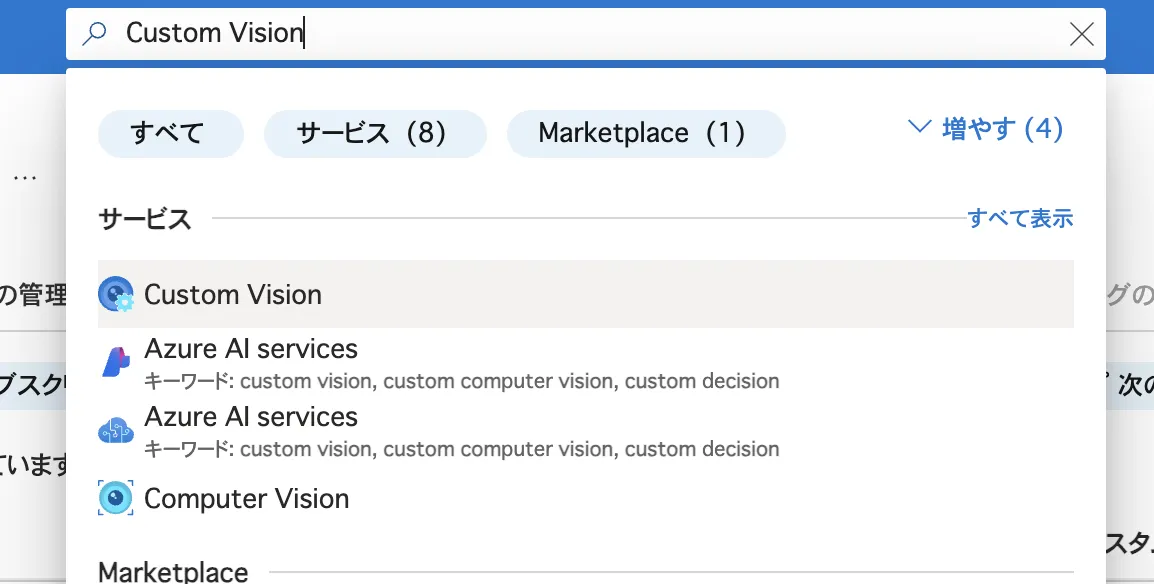Clear the search with the X icon
This screenshot has width=1154, height=584.
click(x=1081, y=33)
